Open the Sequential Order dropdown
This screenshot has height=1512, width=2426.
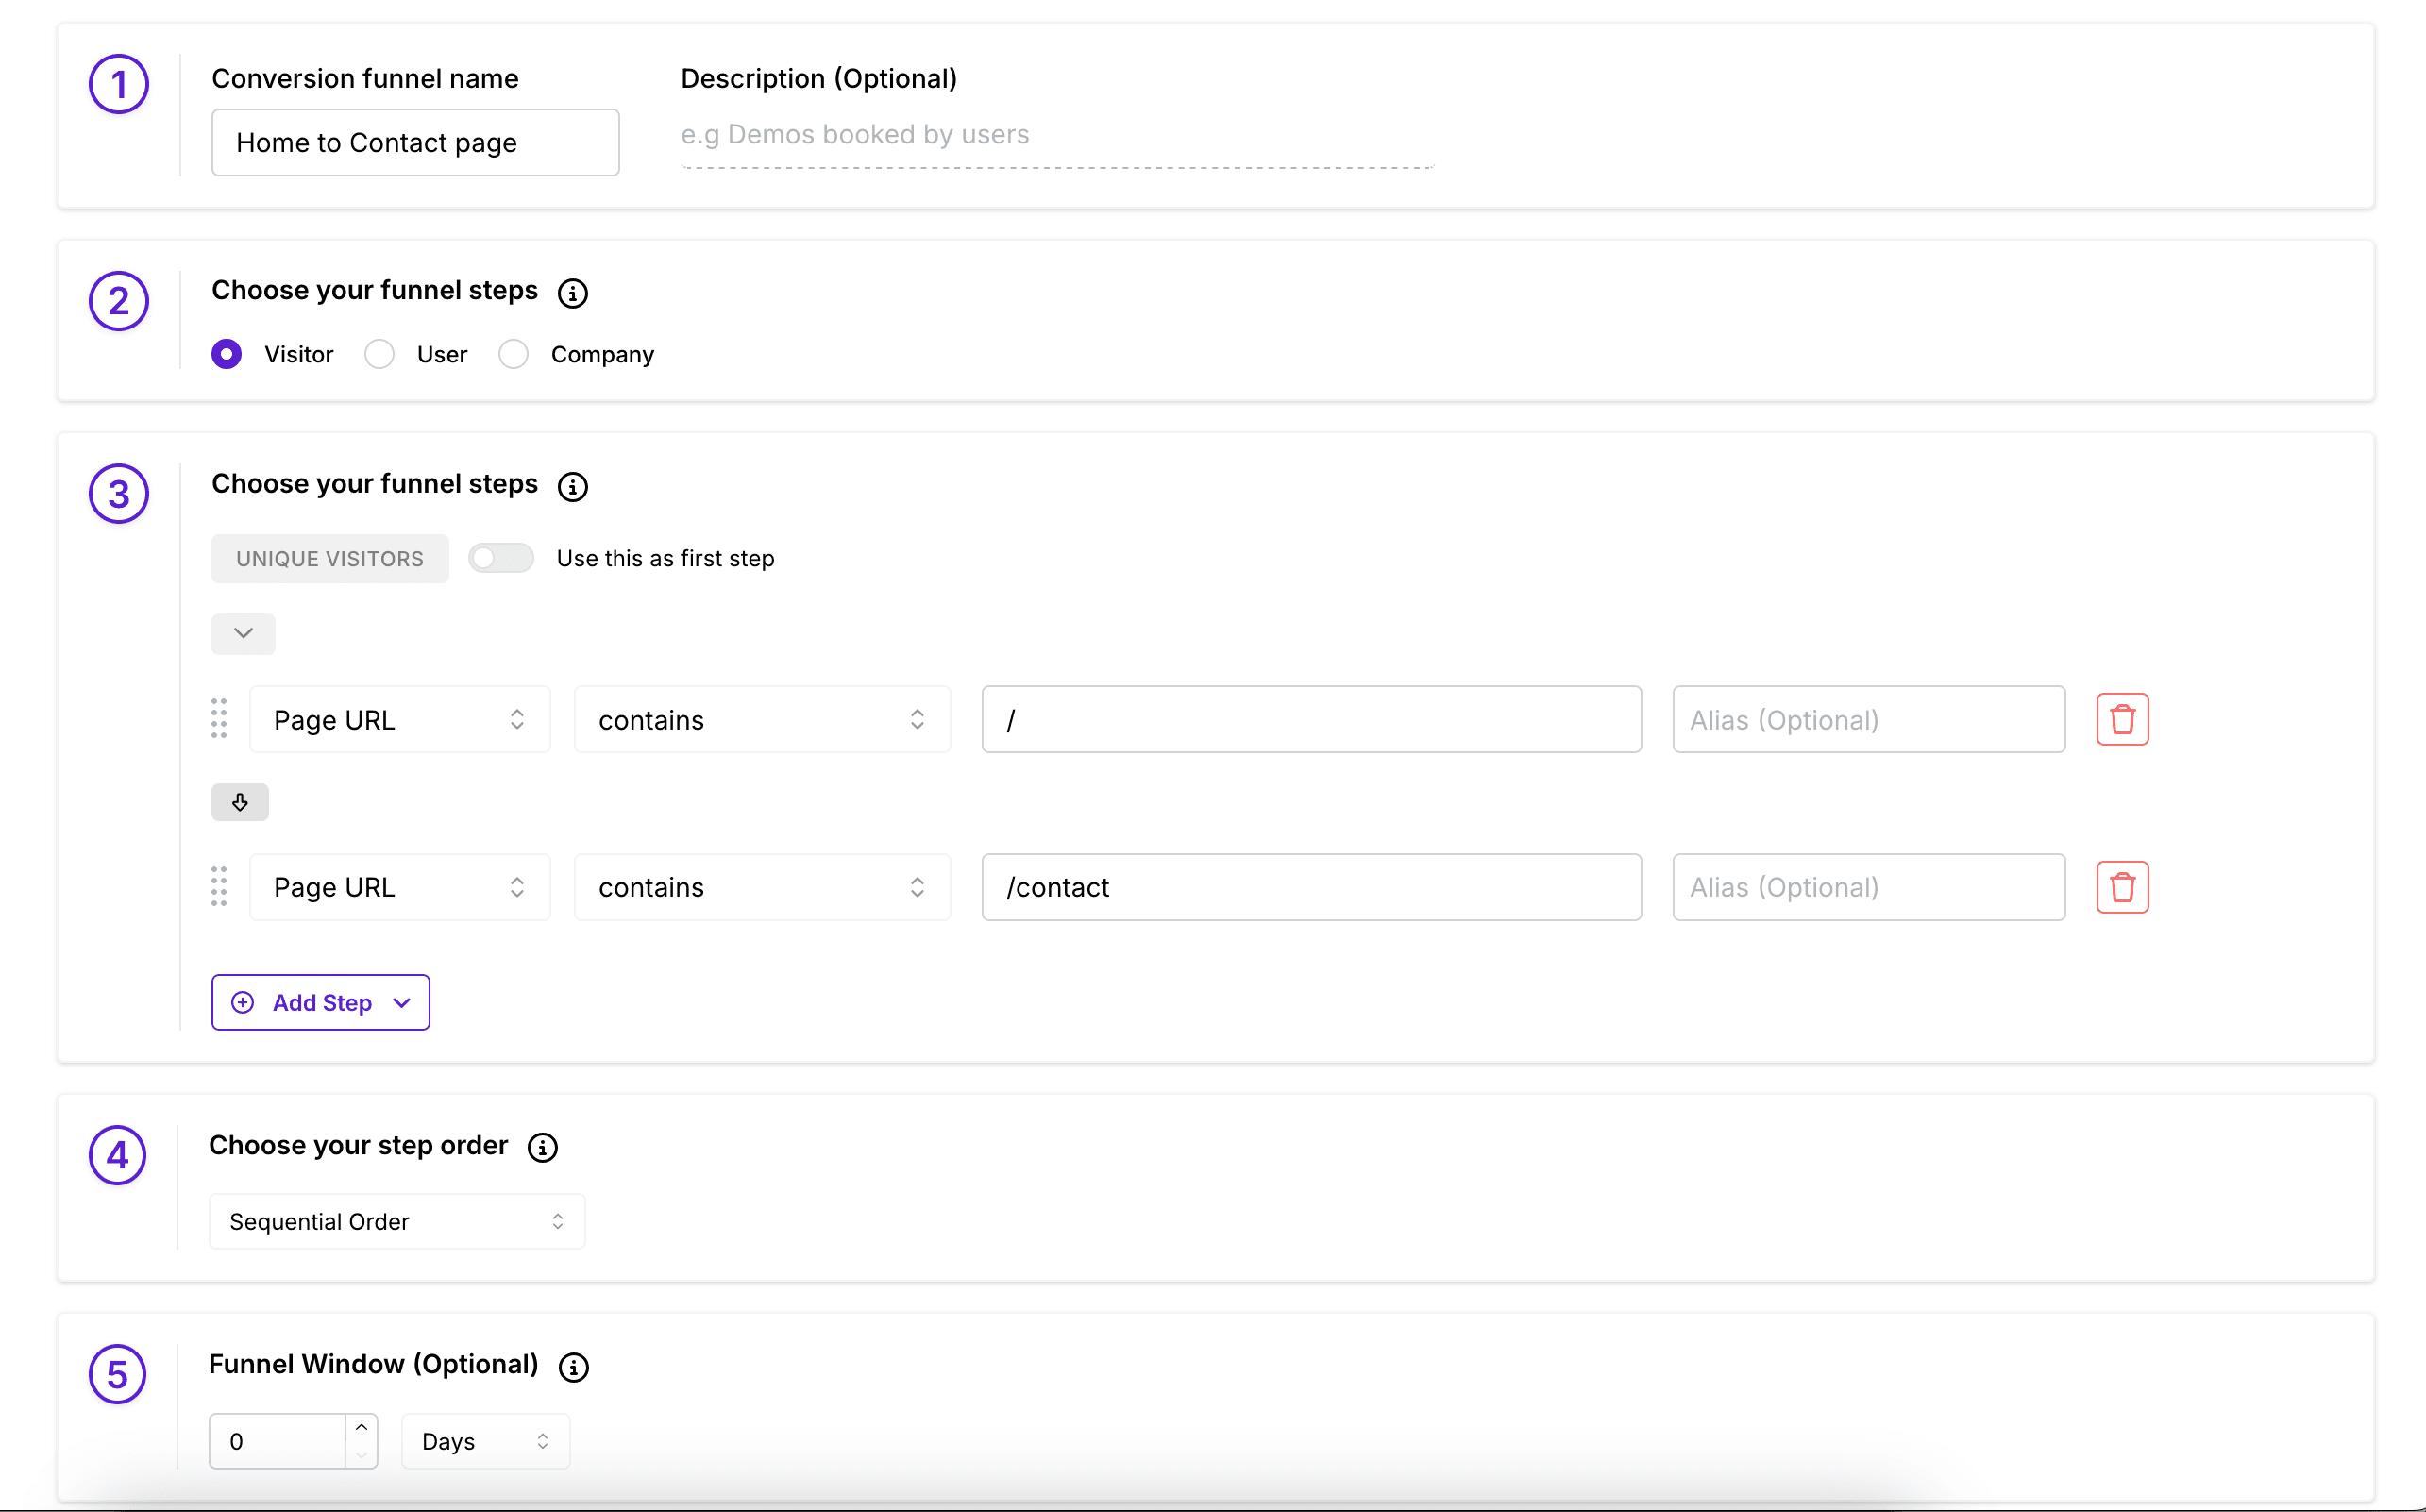(x=396, y=1221)
